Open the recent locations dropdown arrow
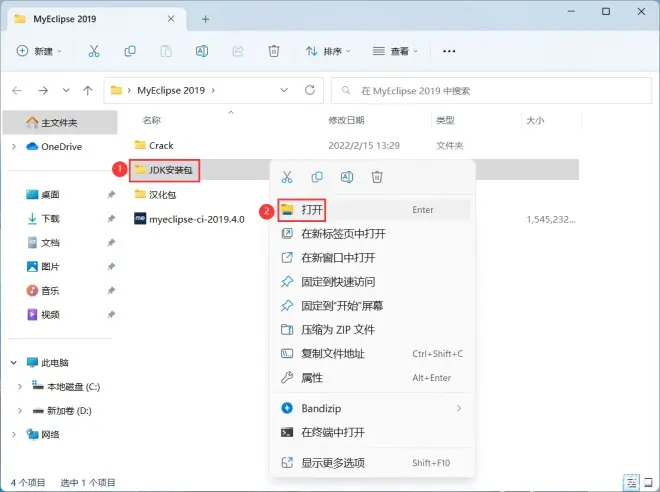 click(x=66, y=90)
